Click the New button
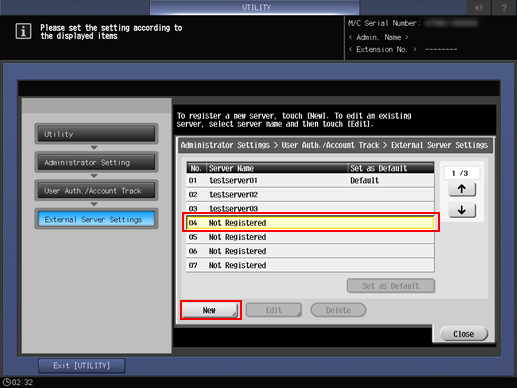Image resolution: width=517 pixels, height=388 pixels. (210, 310)
